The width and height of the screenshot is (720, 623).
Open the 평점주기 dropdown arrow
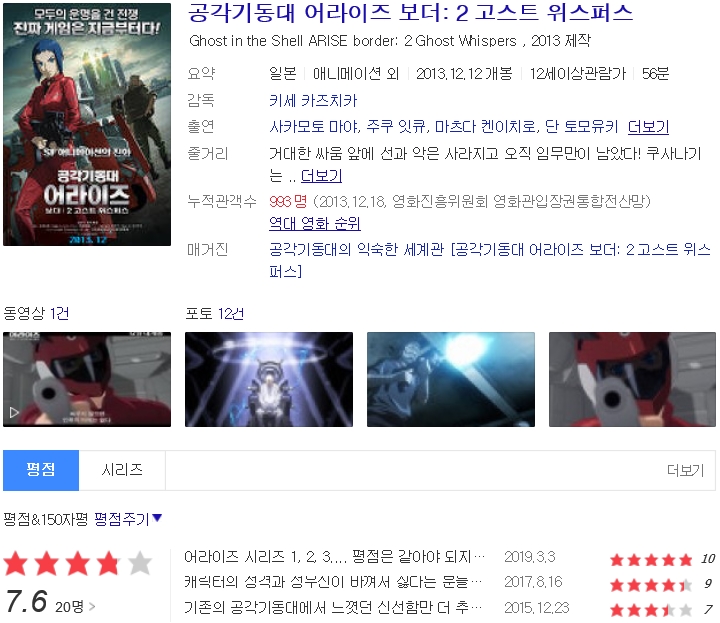(x=157, y=518)
